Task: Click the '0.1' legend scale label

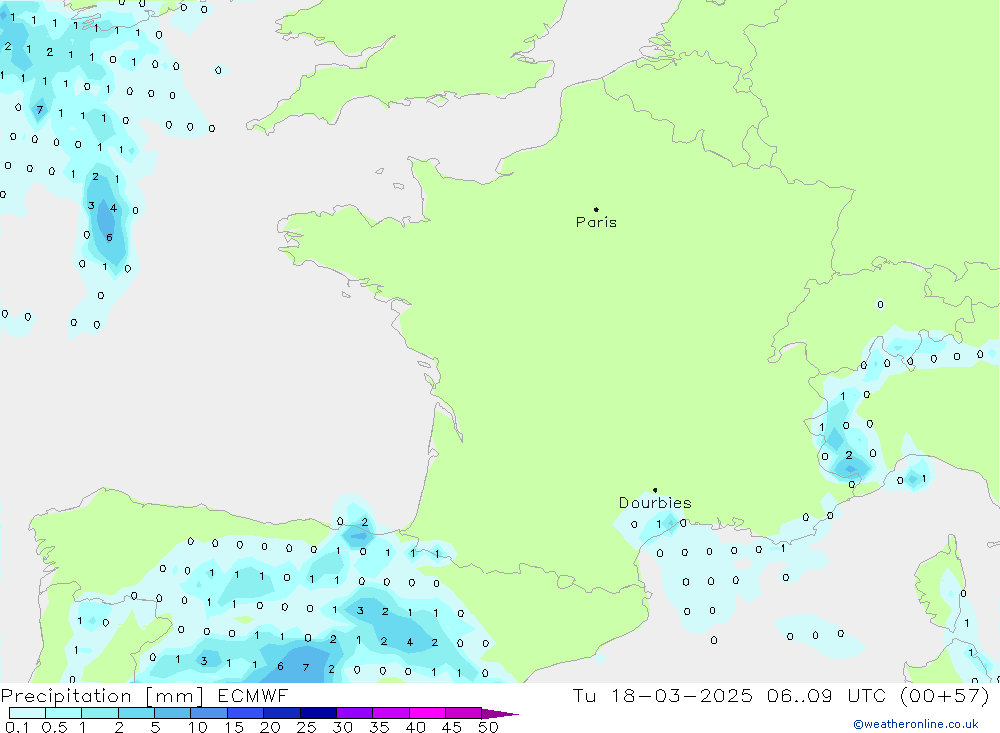Action: point(17,727)
